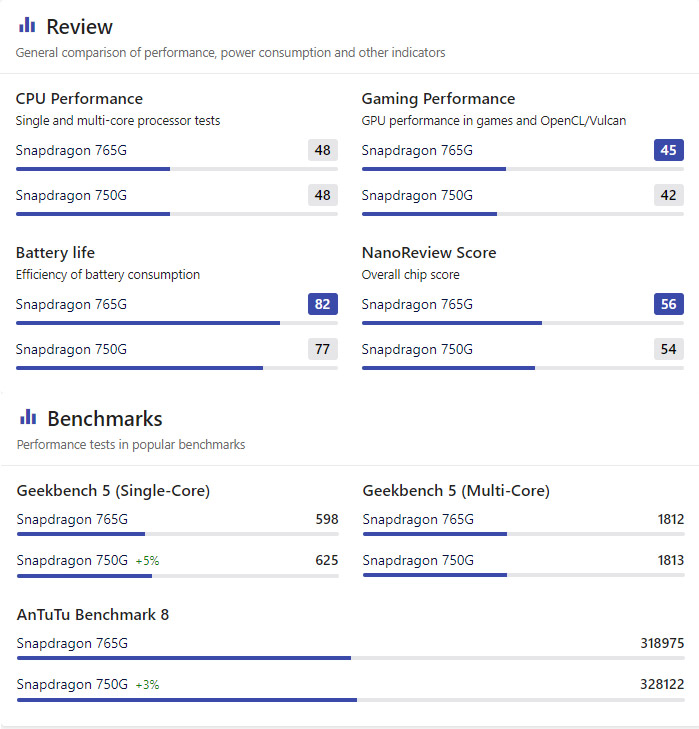Click the Review section heading
The height and width of the screenshot is (729, 699).
click(x=80, y=27)
